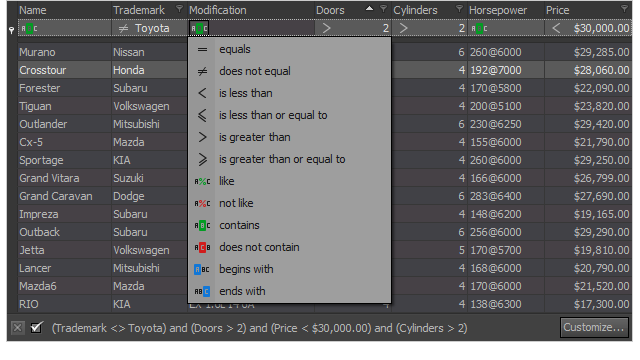Click the filter row indicator icon

(11, 30)
